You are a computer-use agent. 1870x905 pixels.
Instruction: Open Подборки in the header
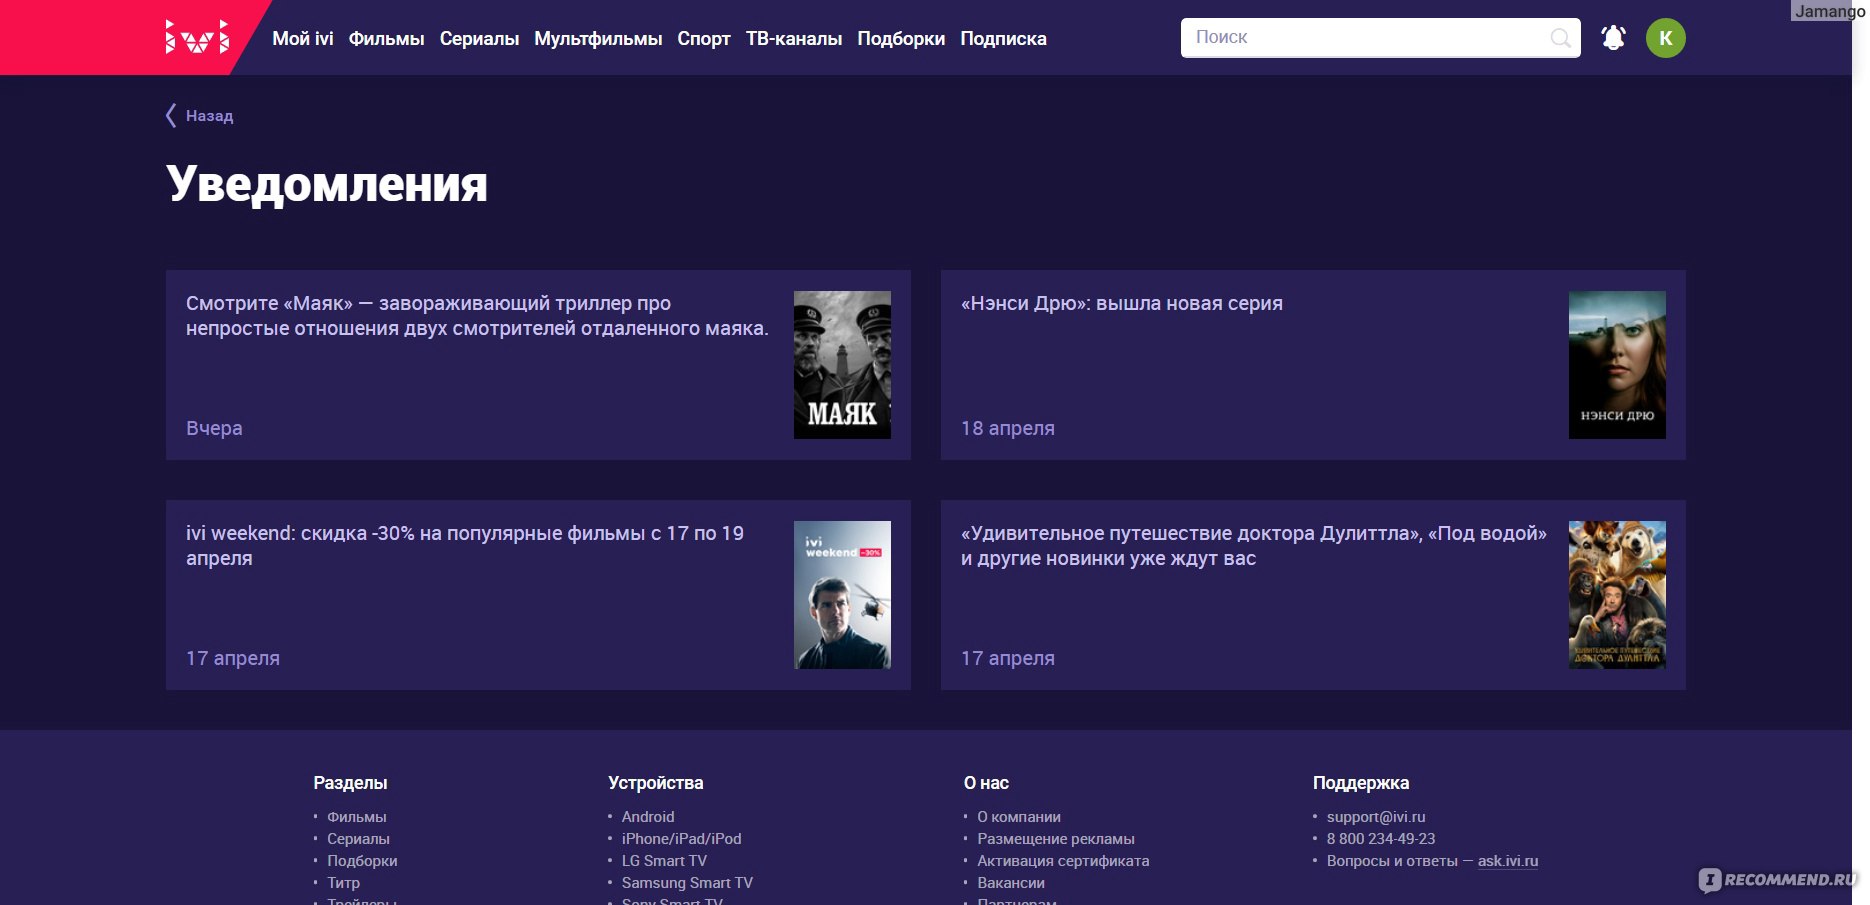pyautogui.click(x=901, y=38)
